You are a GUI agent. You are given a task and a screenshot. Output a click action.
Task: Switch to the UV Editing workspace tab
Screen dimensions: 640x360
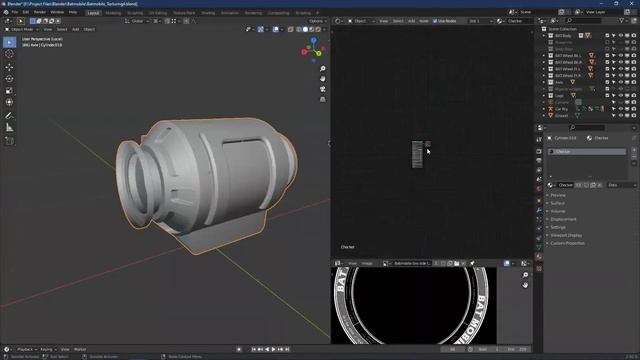click(x=158, y=13)
